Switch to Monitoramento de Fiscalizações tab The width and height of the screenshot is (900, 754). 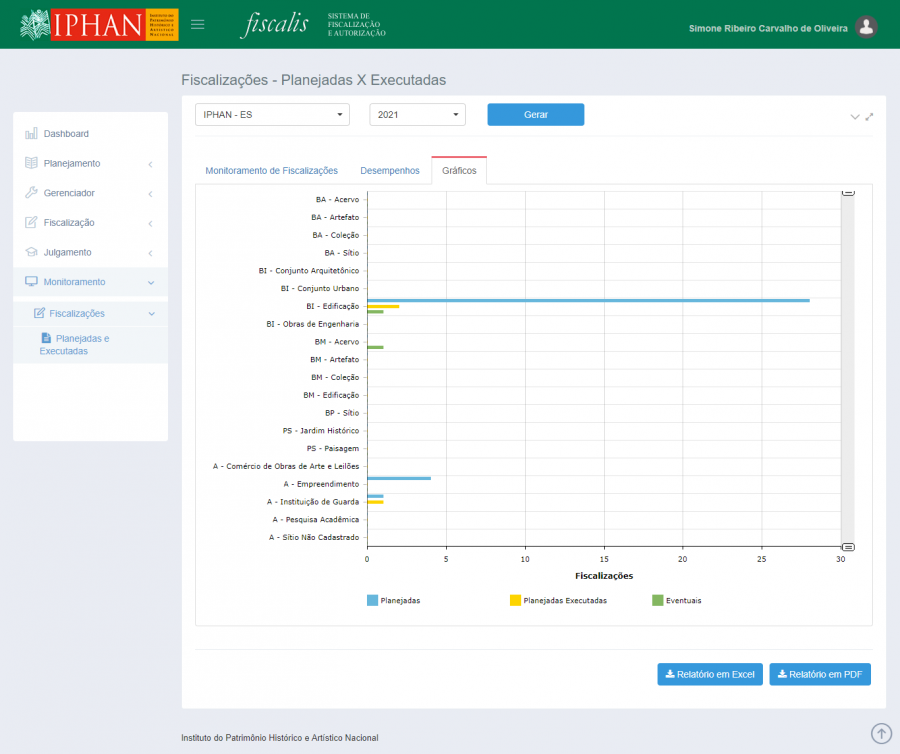pyautogui.click(x=271, y=171)
